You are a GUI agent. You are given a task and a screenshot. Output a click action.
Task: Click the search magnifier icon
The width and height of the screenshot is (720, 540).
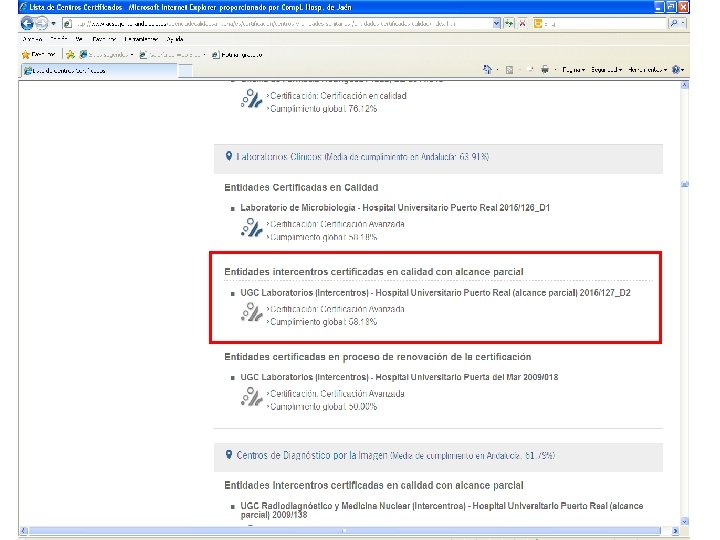coord(674,23)
